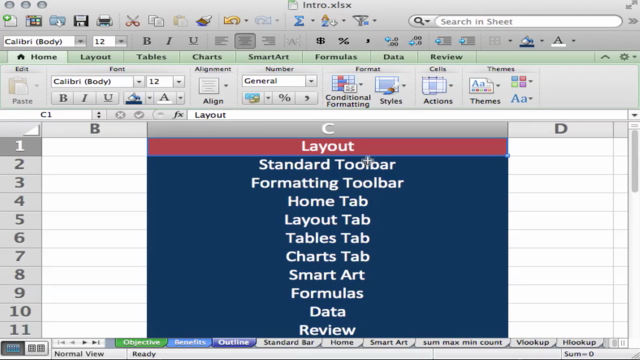Click the fx insert function button
The image size is (640, 360).
point(178,115)
